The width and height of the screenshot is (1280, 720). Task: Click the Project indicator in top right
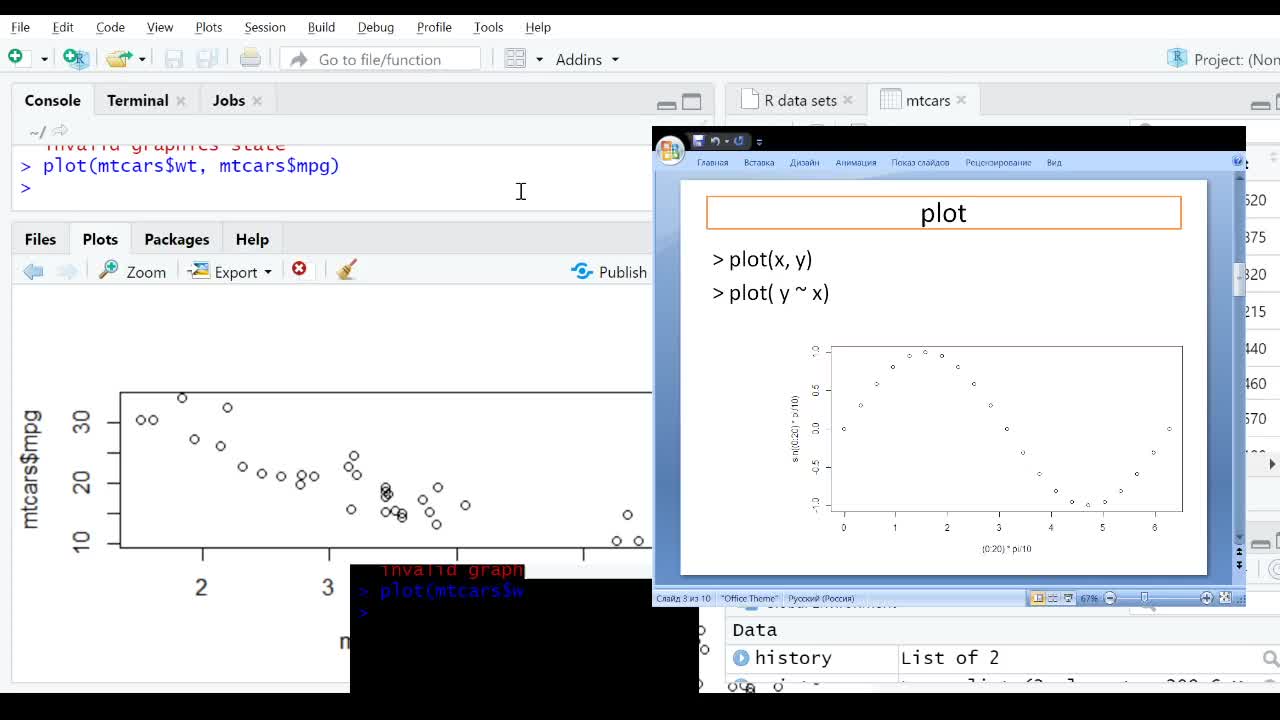point(1223,59)
